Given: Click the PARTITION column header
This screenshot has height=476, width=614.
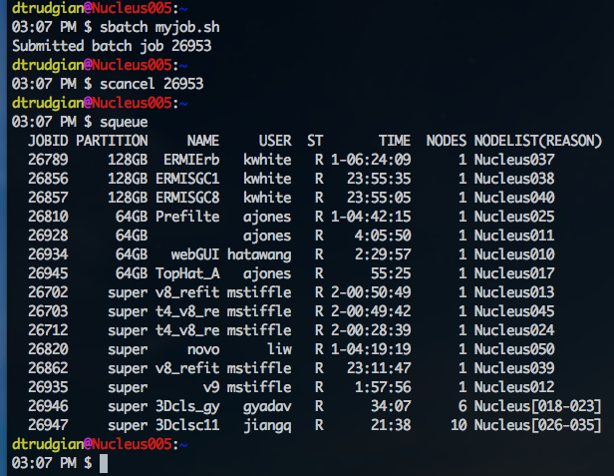Looking at the screenshot, I should pyautogui.click(x=112, y=141).
